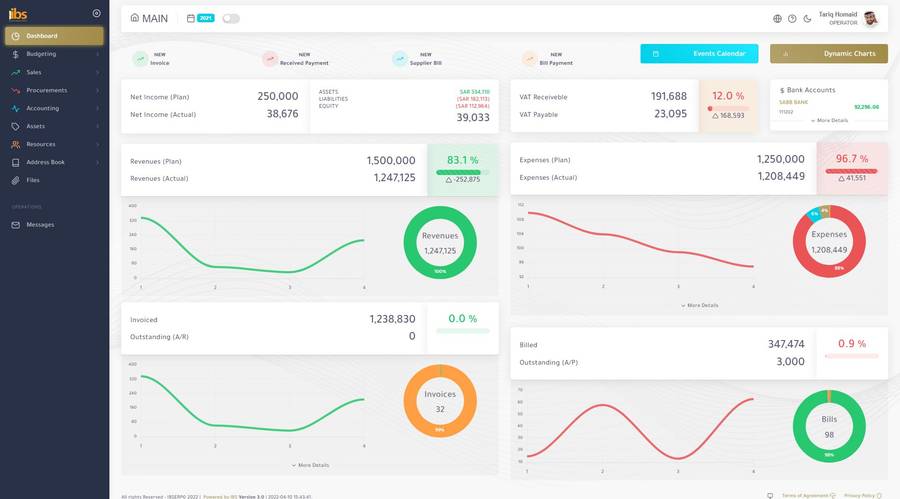Image resolution: width=900 pixels, height=499 pixels.
Task: Click the sidebar collapse circle icon
Action: point(96,13)
